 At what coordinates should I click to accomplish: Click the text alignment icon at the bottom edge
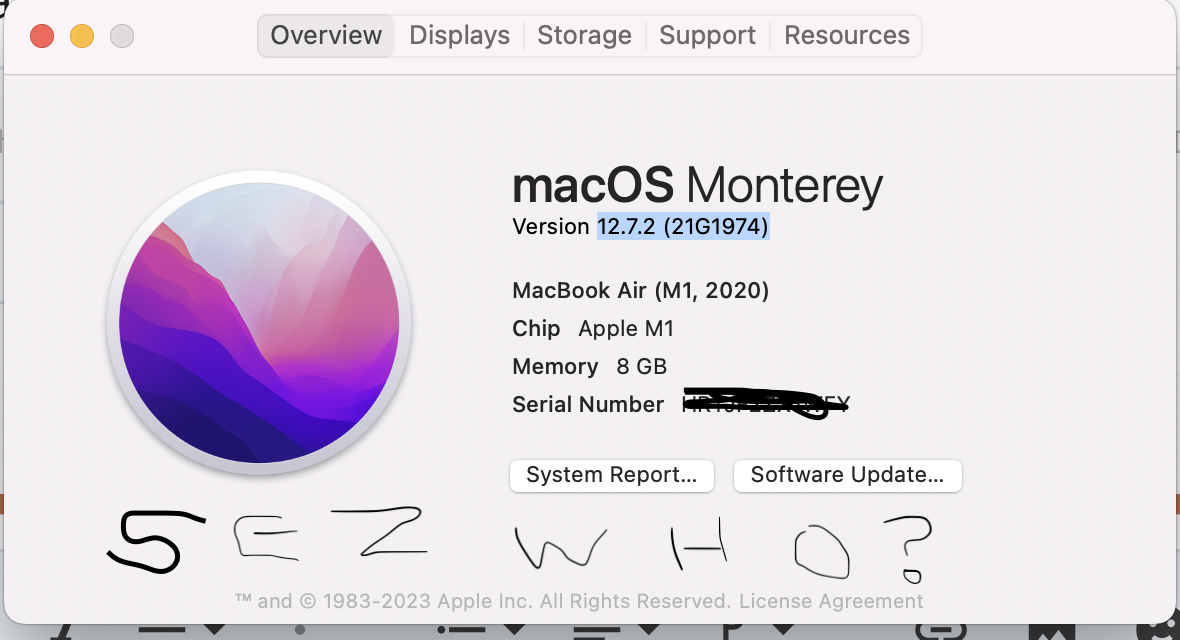[597, 631]
